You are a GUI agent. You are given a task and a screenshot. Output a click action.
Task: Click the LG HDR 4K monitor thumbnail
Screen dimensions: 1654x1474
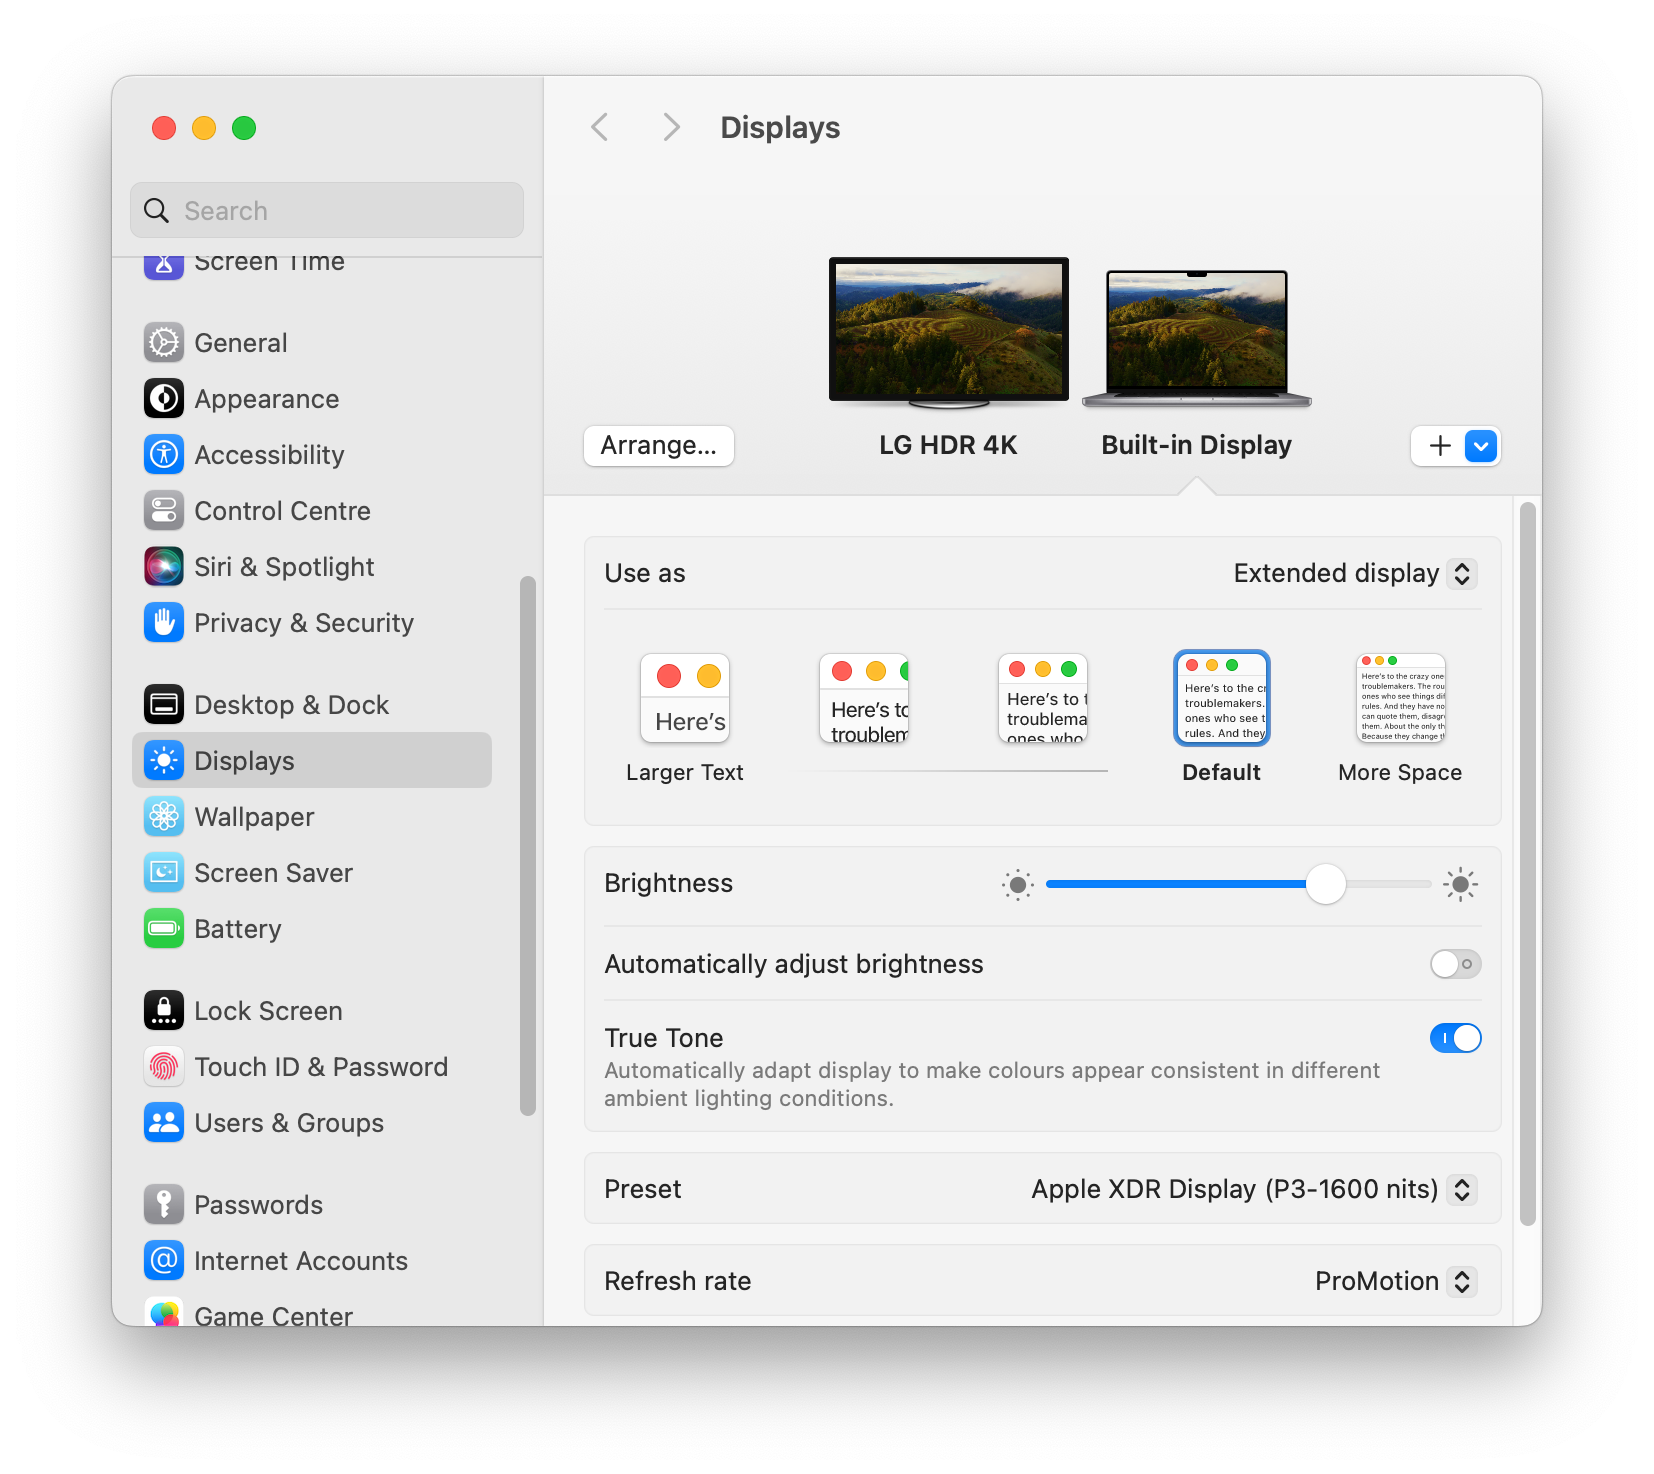click(949, 333)
